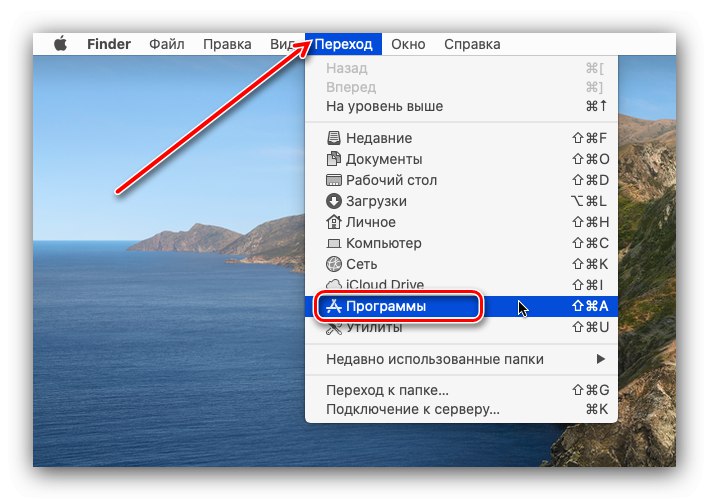
Task: Select Программы menu item
Action: point(461,306)
